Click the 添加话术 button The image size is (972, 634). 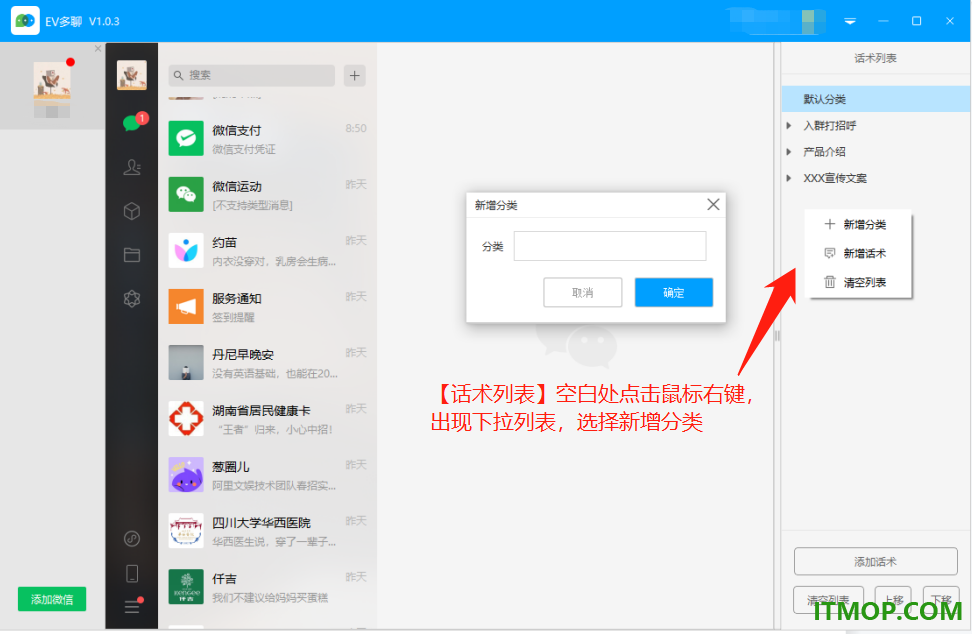[x=875, y=561]
